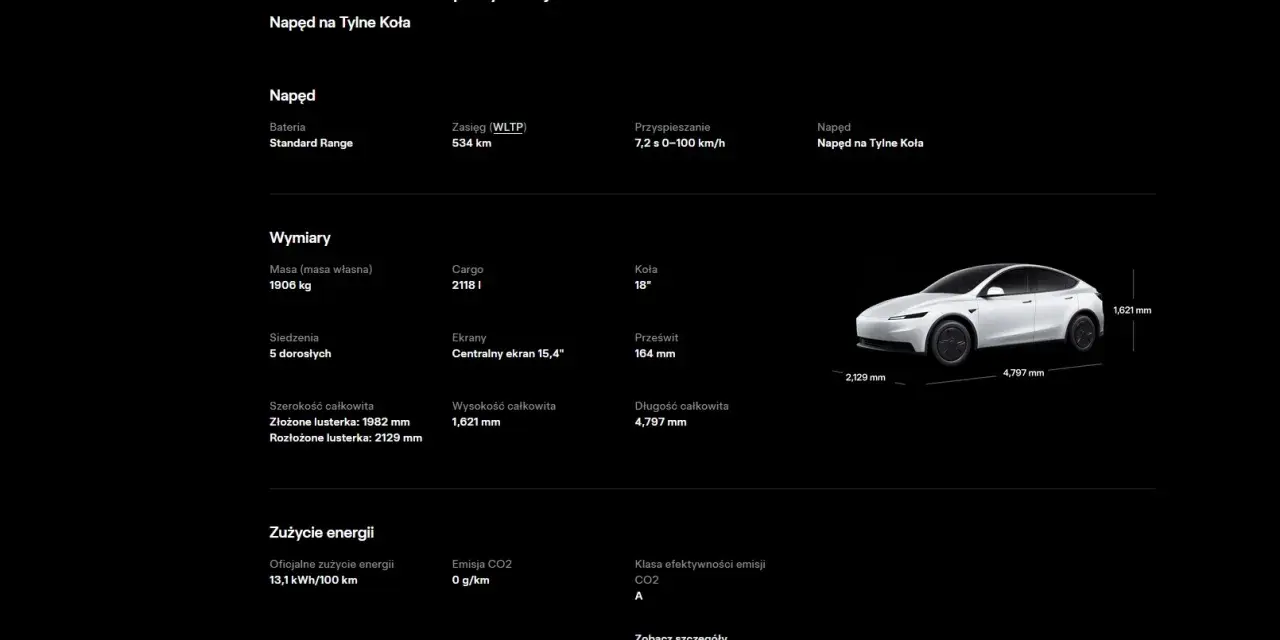Select the '4,797 mm' length label on diagram
Screen dimensions: 1280x640
click(x=1023, y=372)
